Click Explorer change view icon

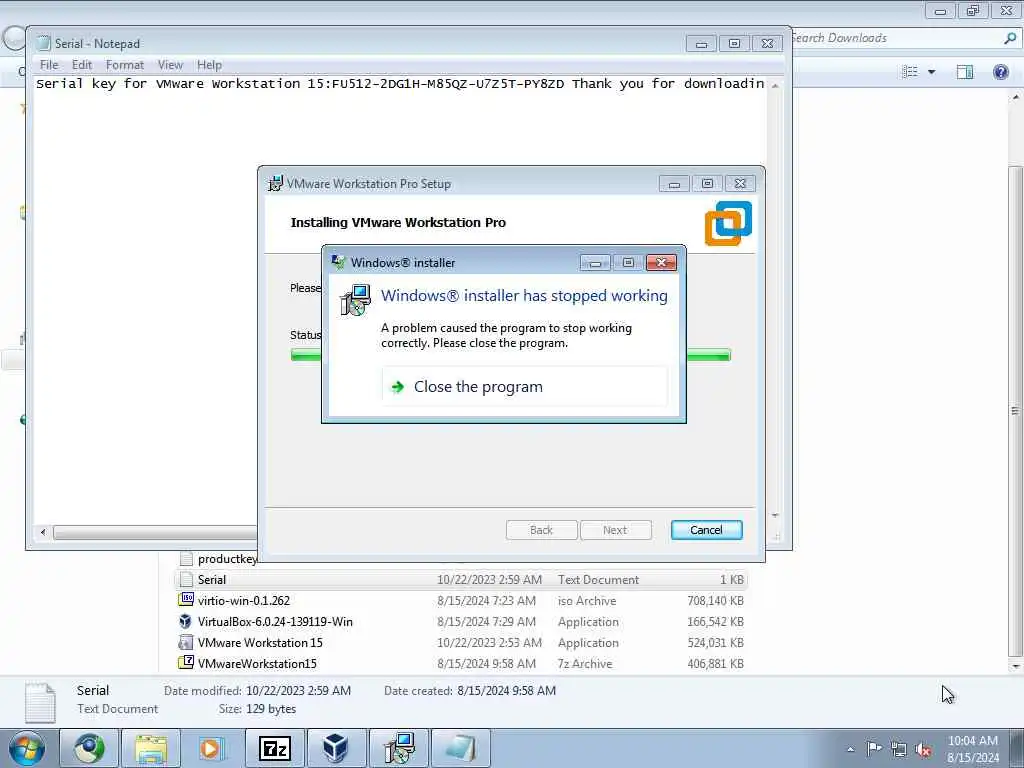tap(910, 72)
